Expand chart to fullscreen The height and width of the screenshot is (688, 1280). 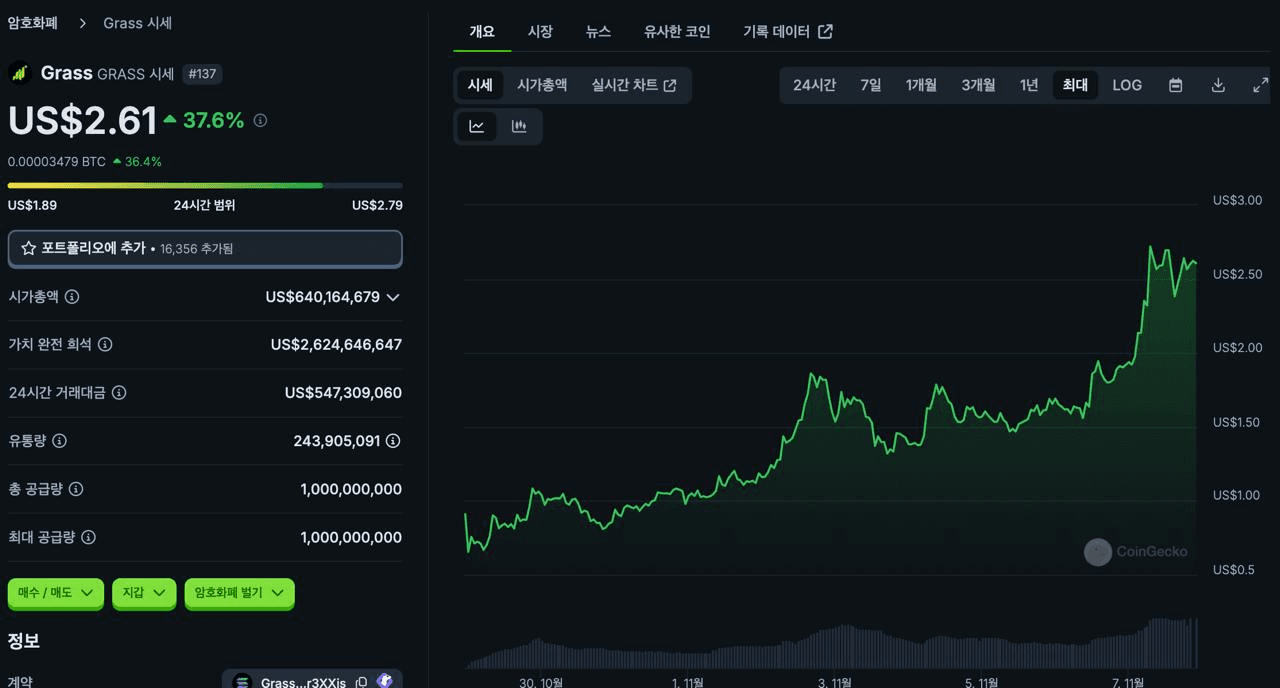pos(1260,85)
